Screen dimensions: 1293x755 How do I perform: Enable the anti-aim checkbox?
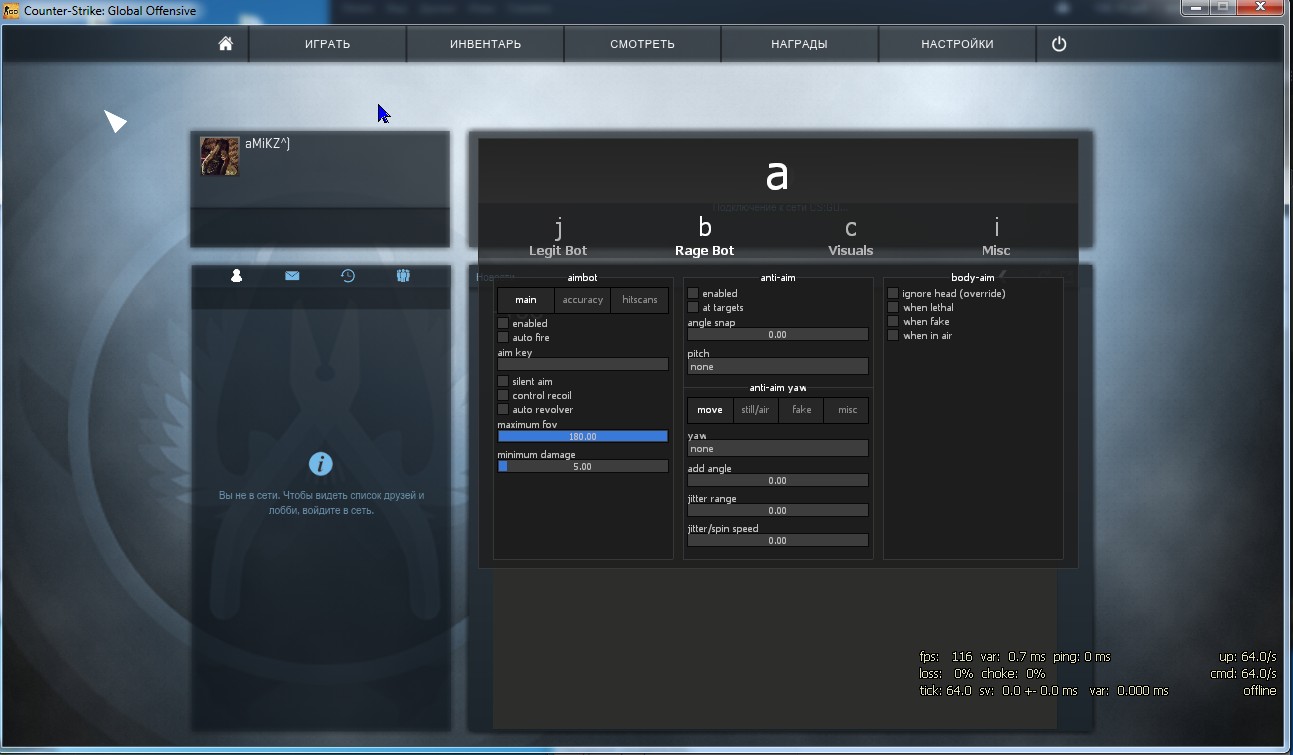coord(693,294)
